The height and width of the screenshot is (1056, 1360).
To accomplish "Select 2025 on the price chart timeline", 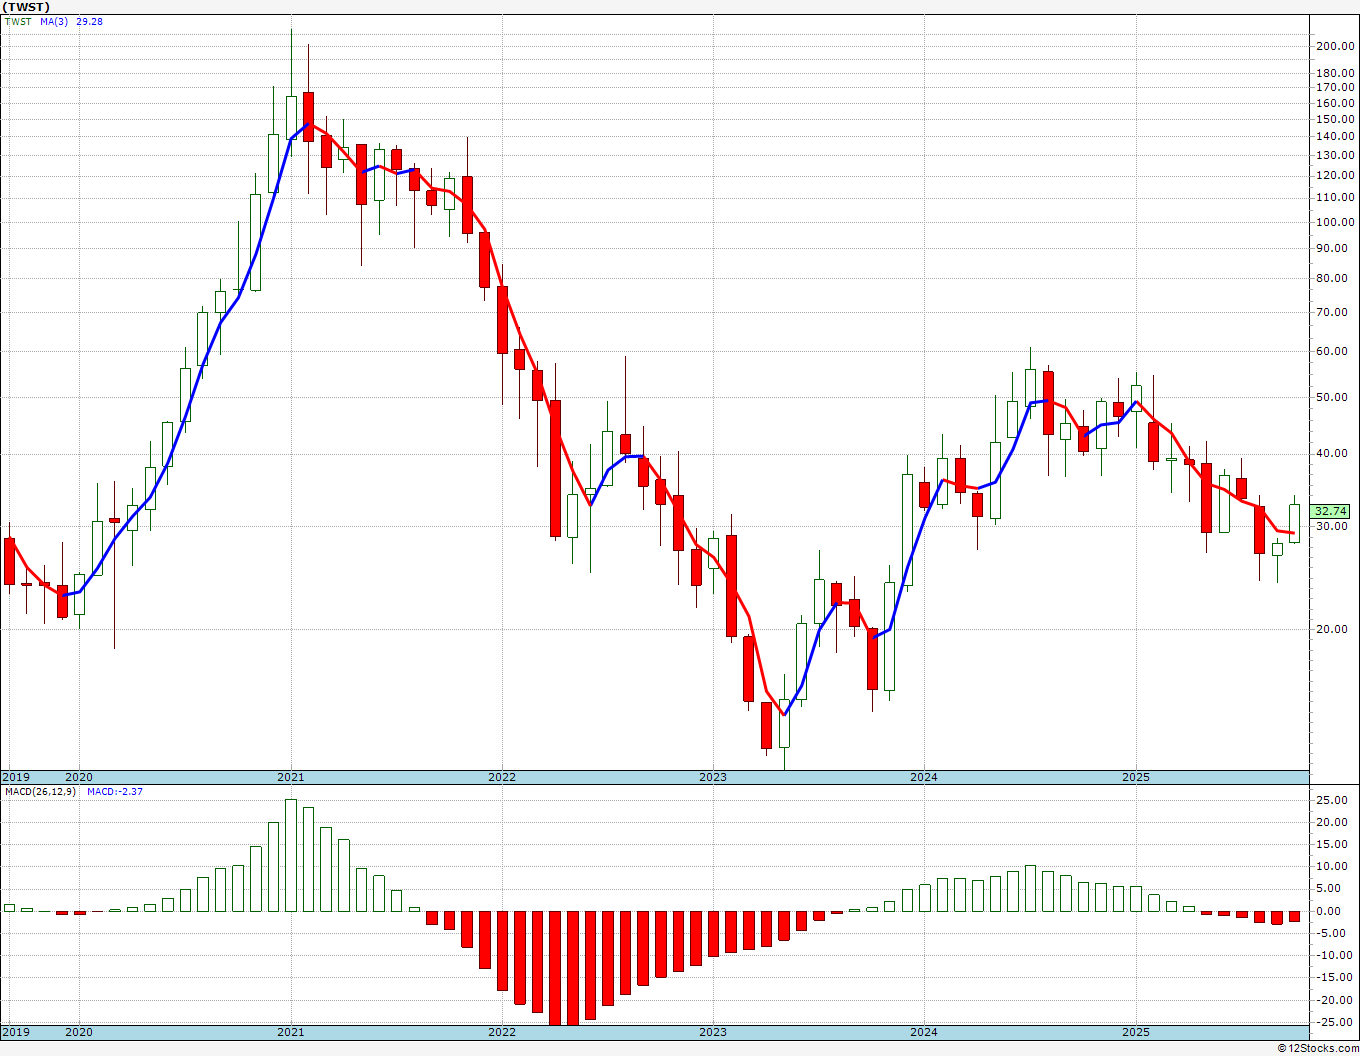I will [x=1135, y=777].
